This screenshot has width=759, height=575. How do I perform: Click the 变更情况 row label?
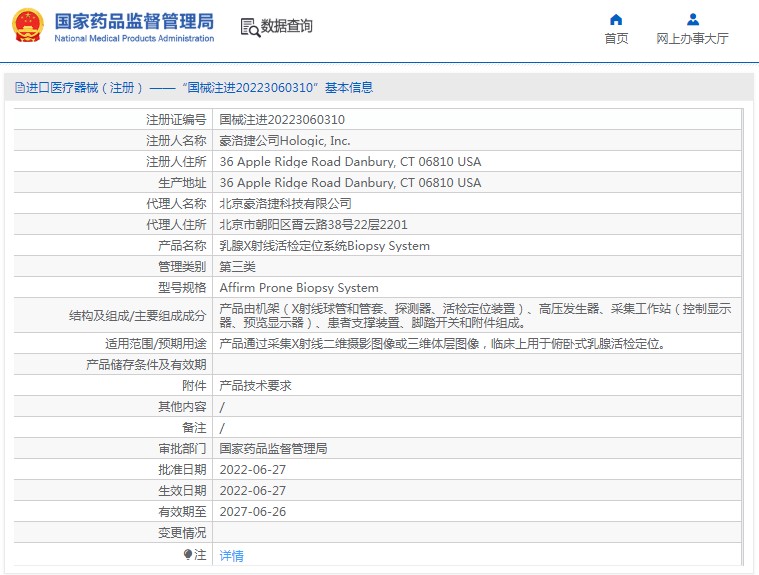click(x=182, y=533)
